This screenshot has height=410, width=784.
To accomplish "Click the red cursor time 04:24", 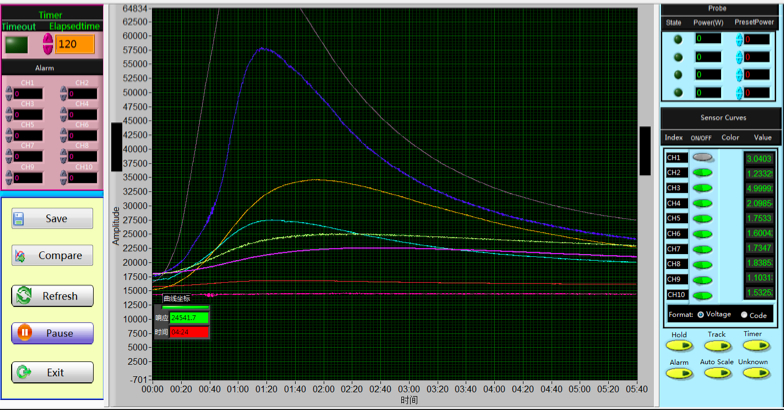I will [x=189, y=332].
